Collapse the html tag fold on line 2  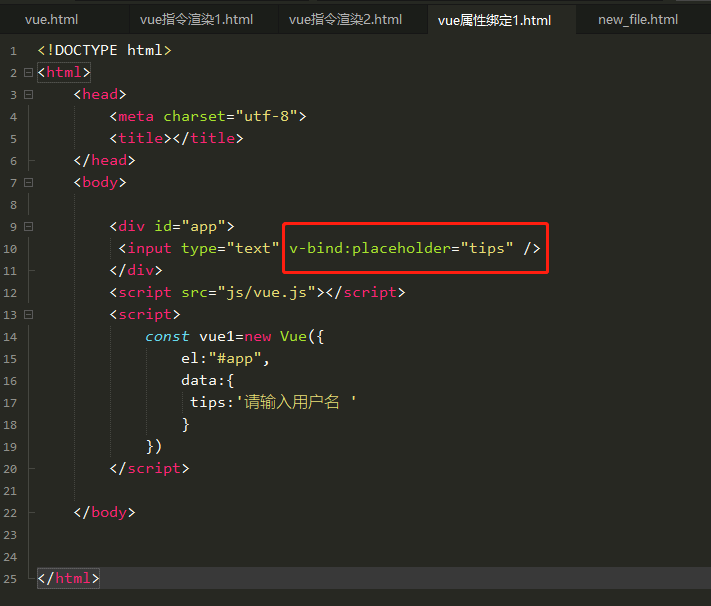point(28,73)
